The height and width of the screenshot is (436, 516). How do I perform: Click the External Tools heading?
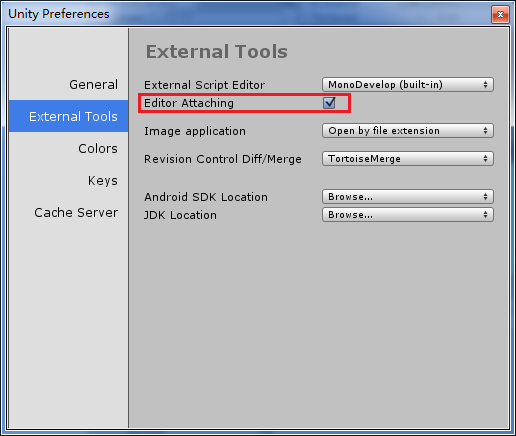[217, 52]
